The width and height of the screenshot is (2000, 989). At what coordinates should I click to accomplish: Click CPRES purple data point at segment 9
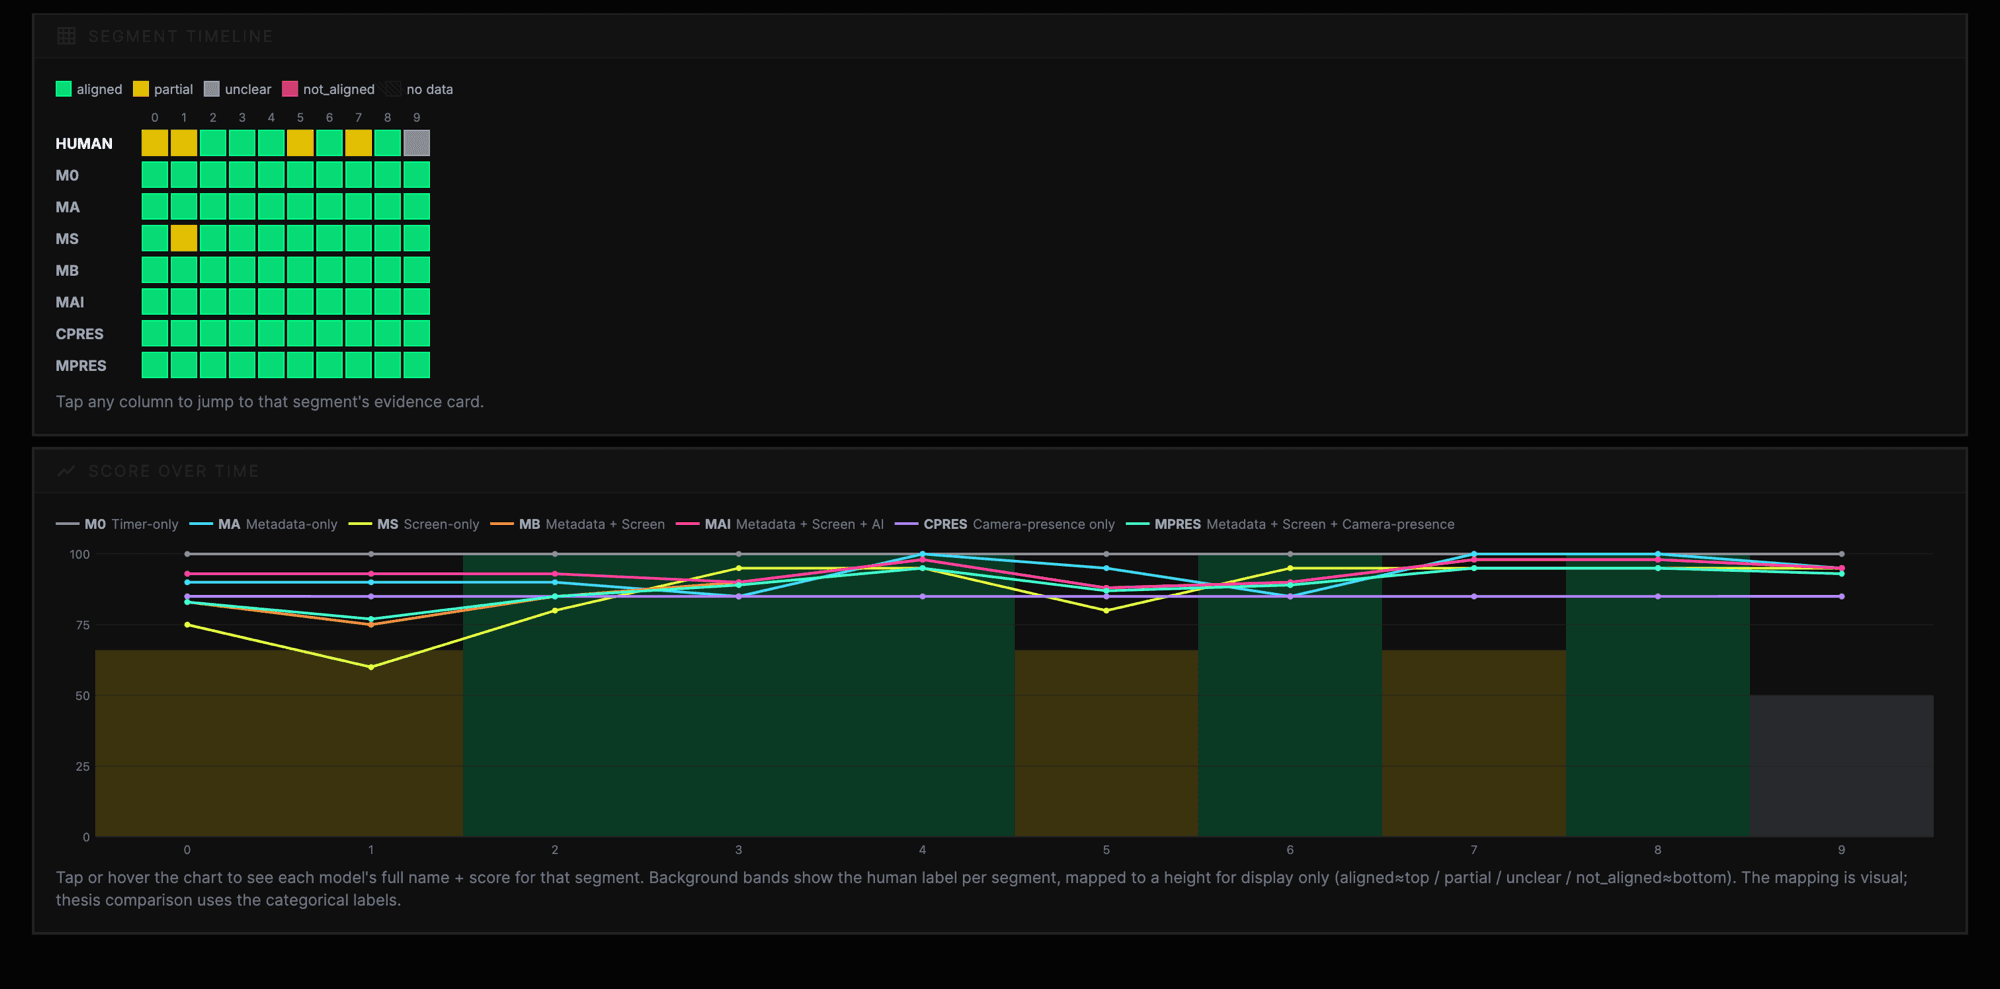coord(1842,597)
